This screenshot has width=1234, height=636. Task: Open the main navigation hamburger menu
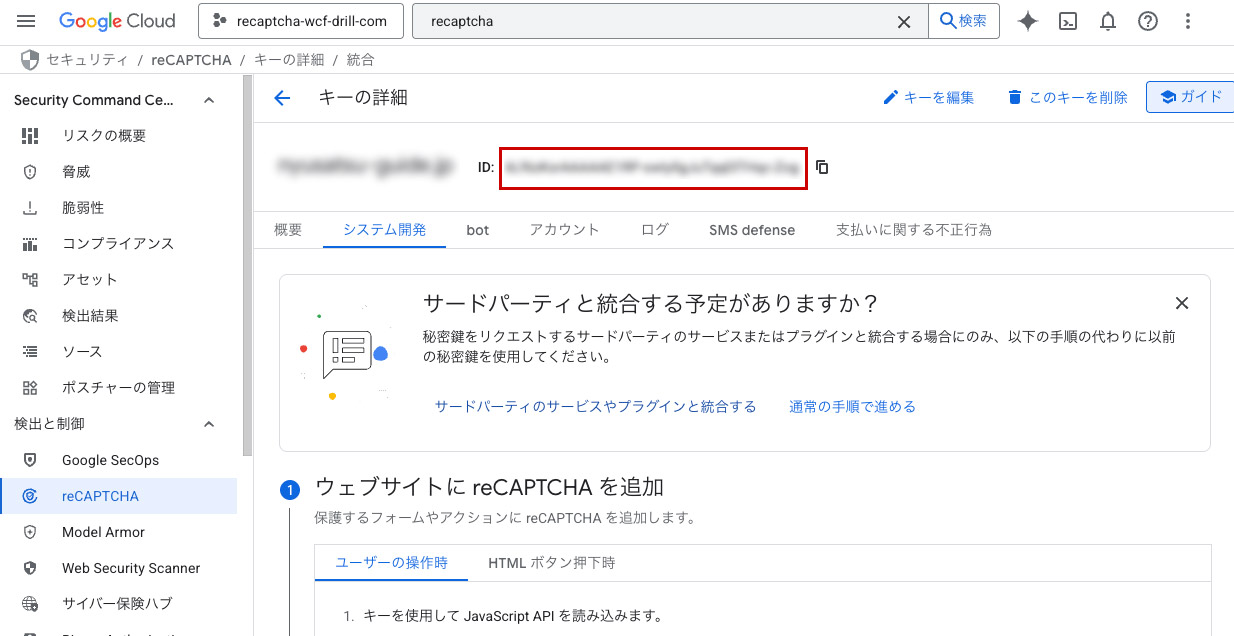point(26,21)
